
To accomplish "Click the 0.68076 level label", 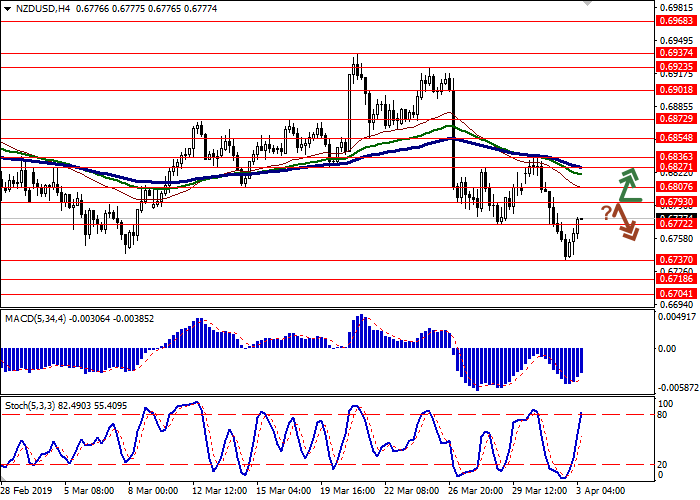I will [x=676, y=186].
